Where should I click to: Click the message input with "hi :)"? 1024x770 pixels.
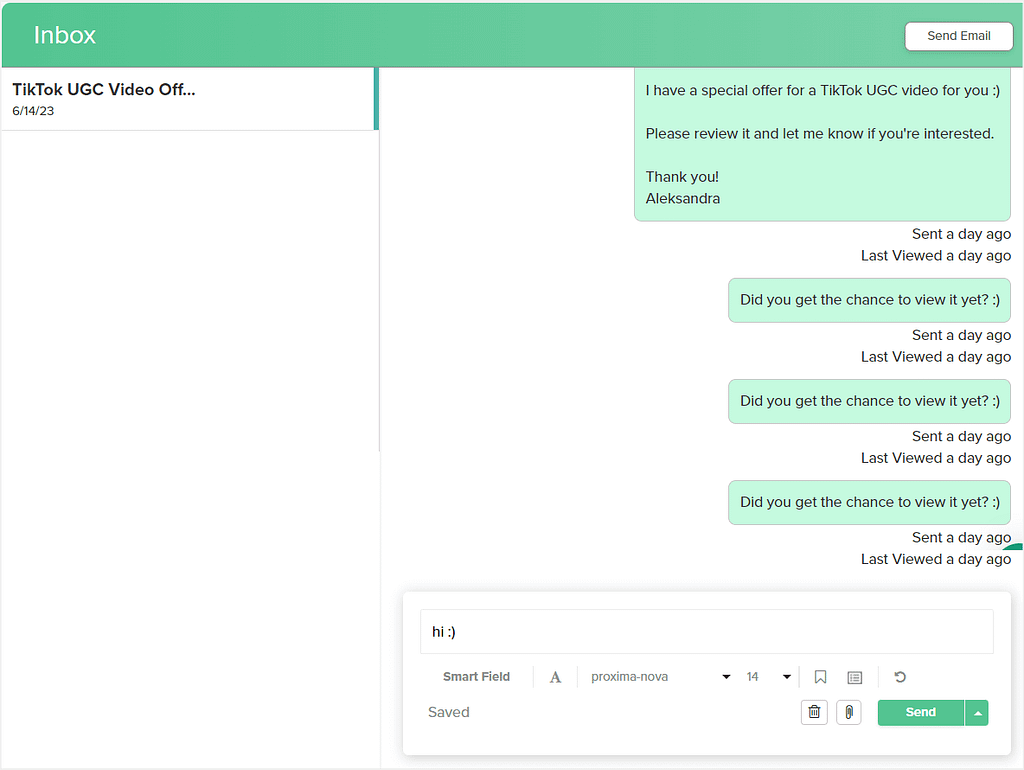707,632
